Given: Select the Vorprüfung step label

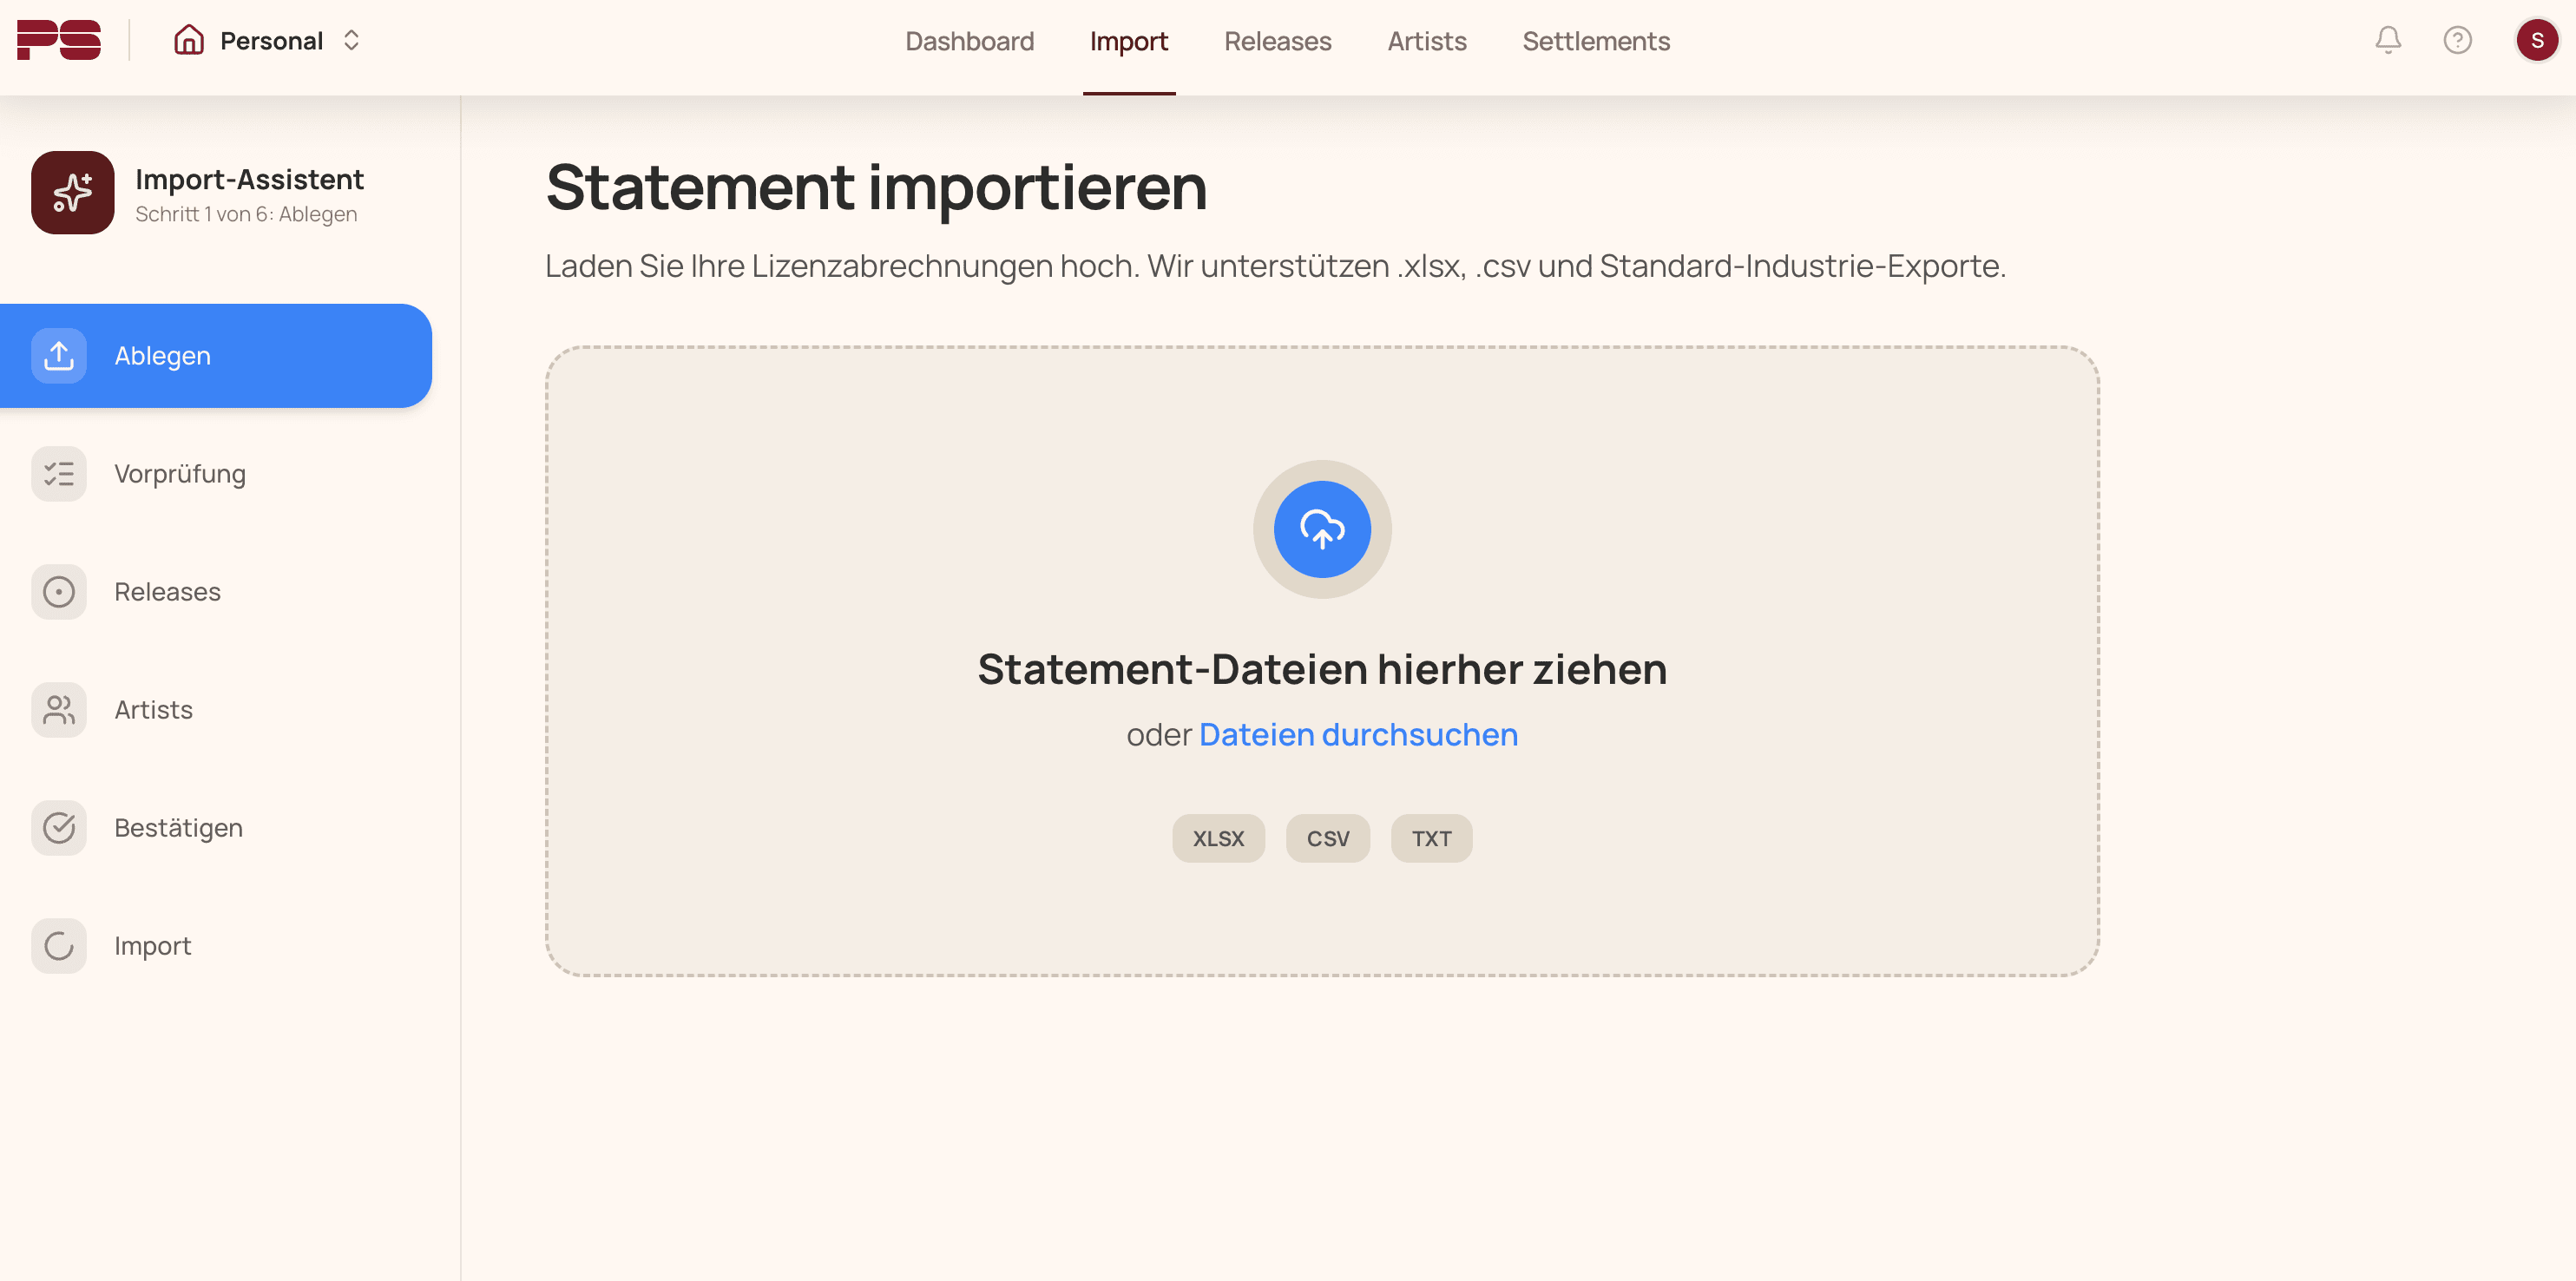Looking at the screenshot, I should point(180,473).
